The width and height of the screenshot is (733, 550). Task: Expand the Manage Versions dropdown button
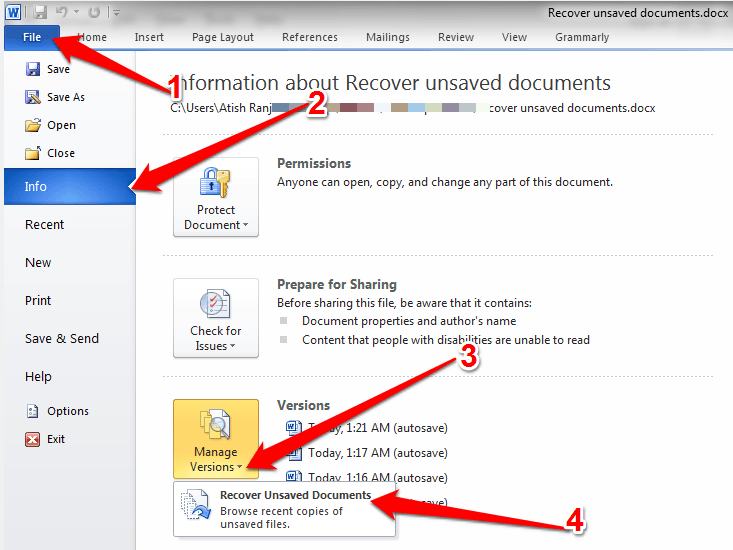216,439
